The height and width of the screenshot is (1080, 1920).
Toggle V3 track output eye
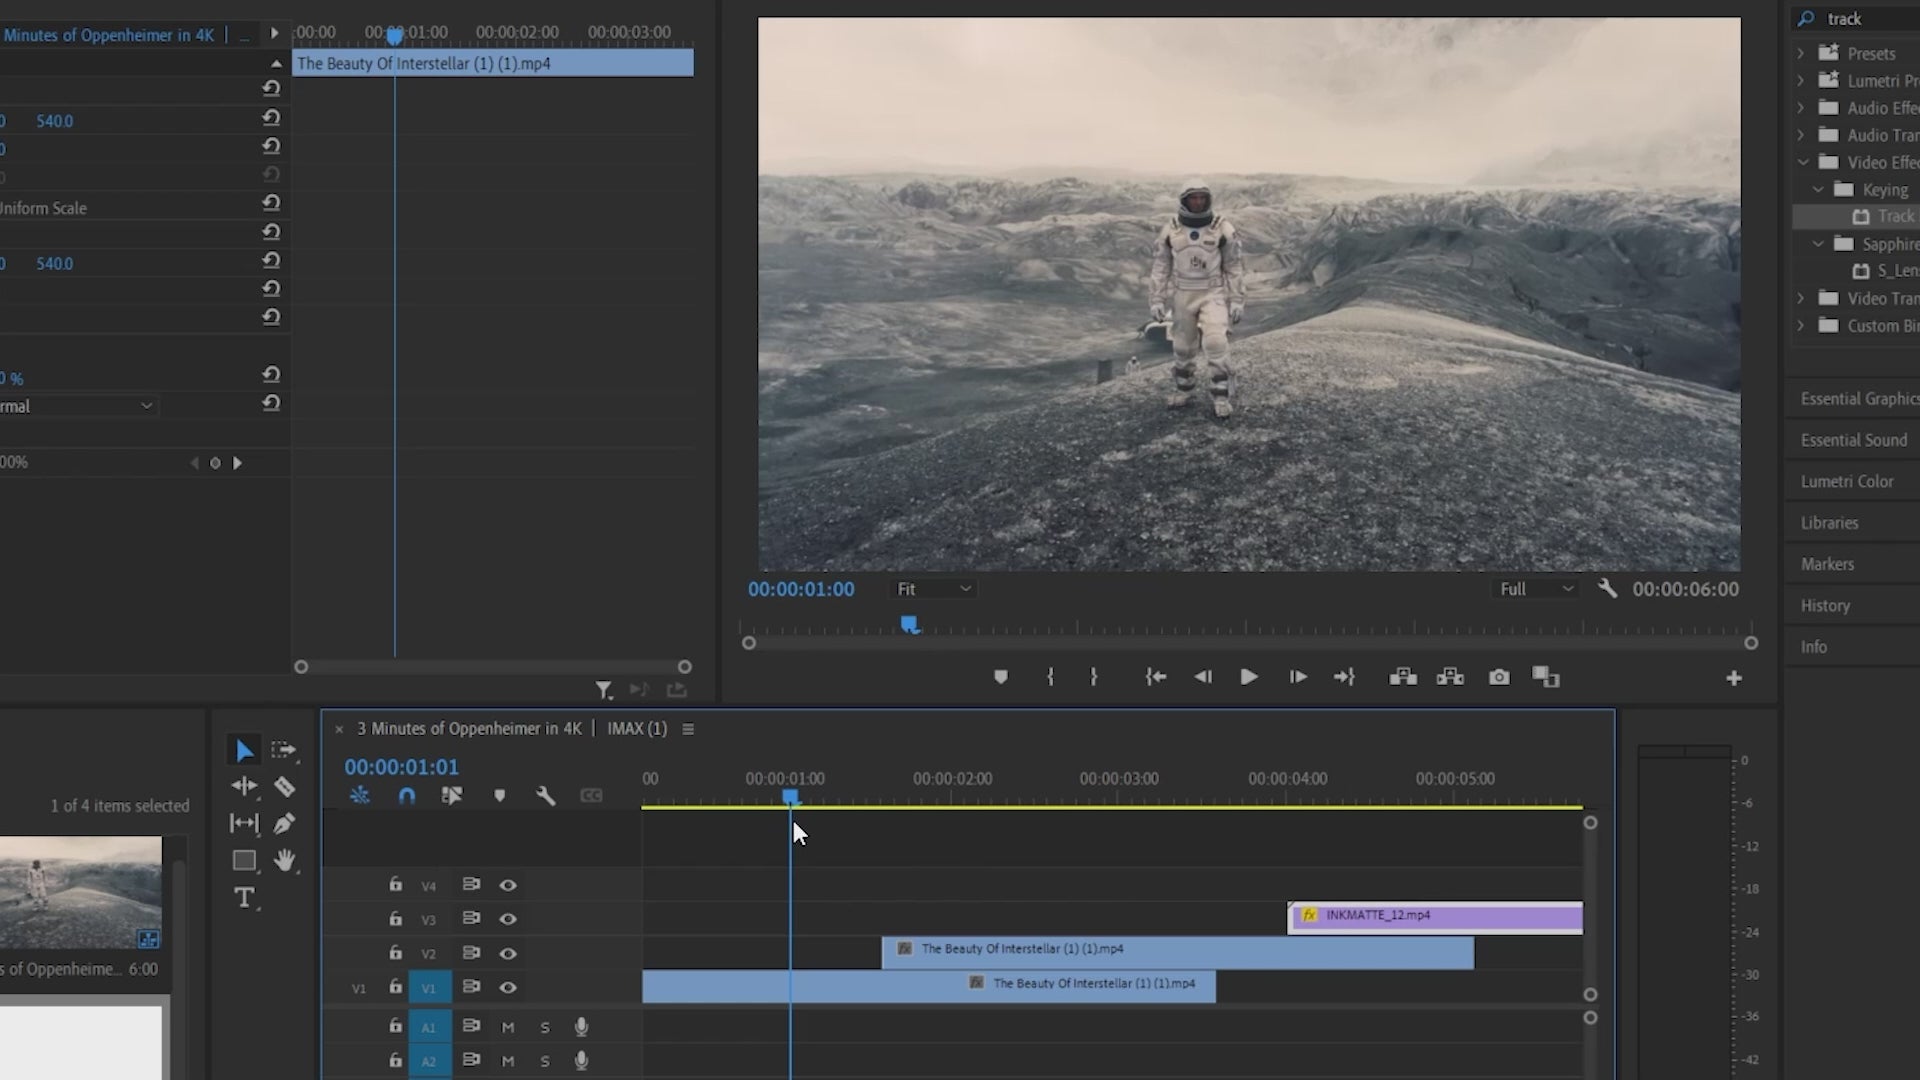[x=508, y=919]
